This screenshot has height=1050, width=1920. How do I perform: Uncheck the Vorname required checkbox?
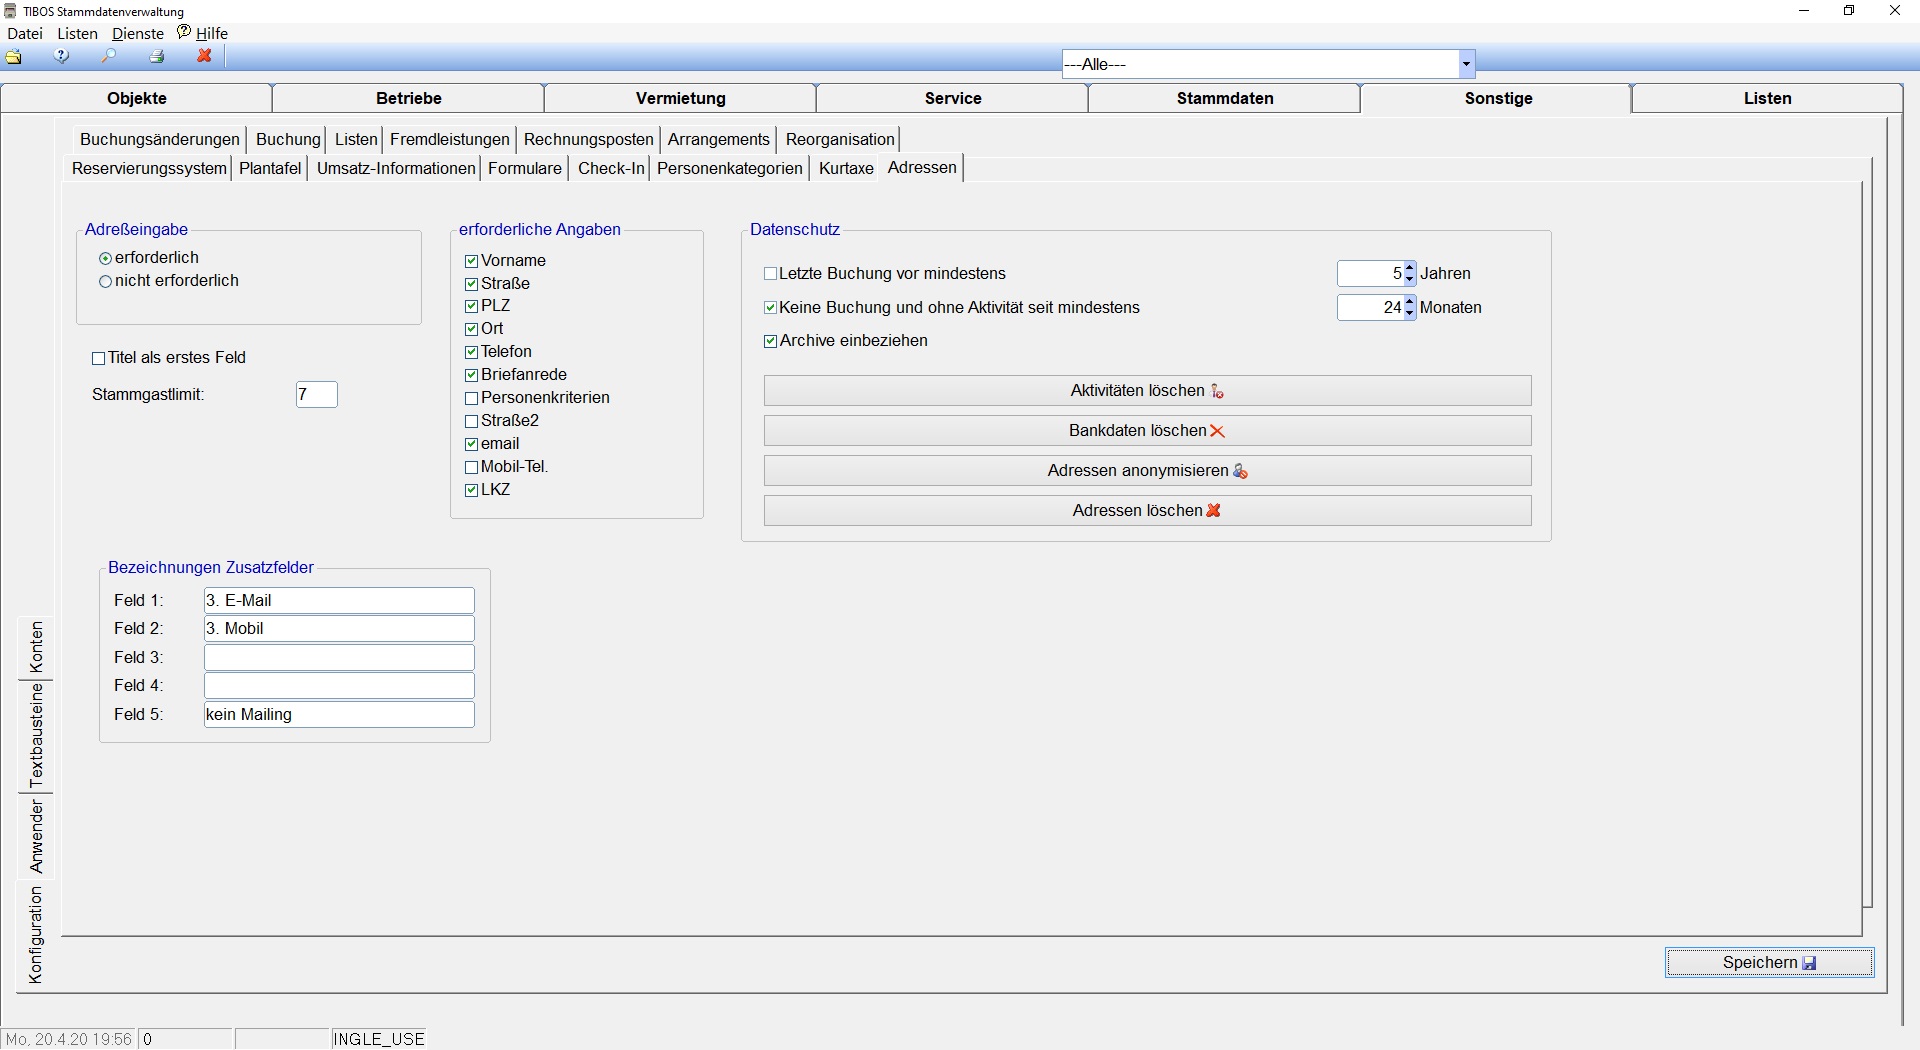(471, 261)
